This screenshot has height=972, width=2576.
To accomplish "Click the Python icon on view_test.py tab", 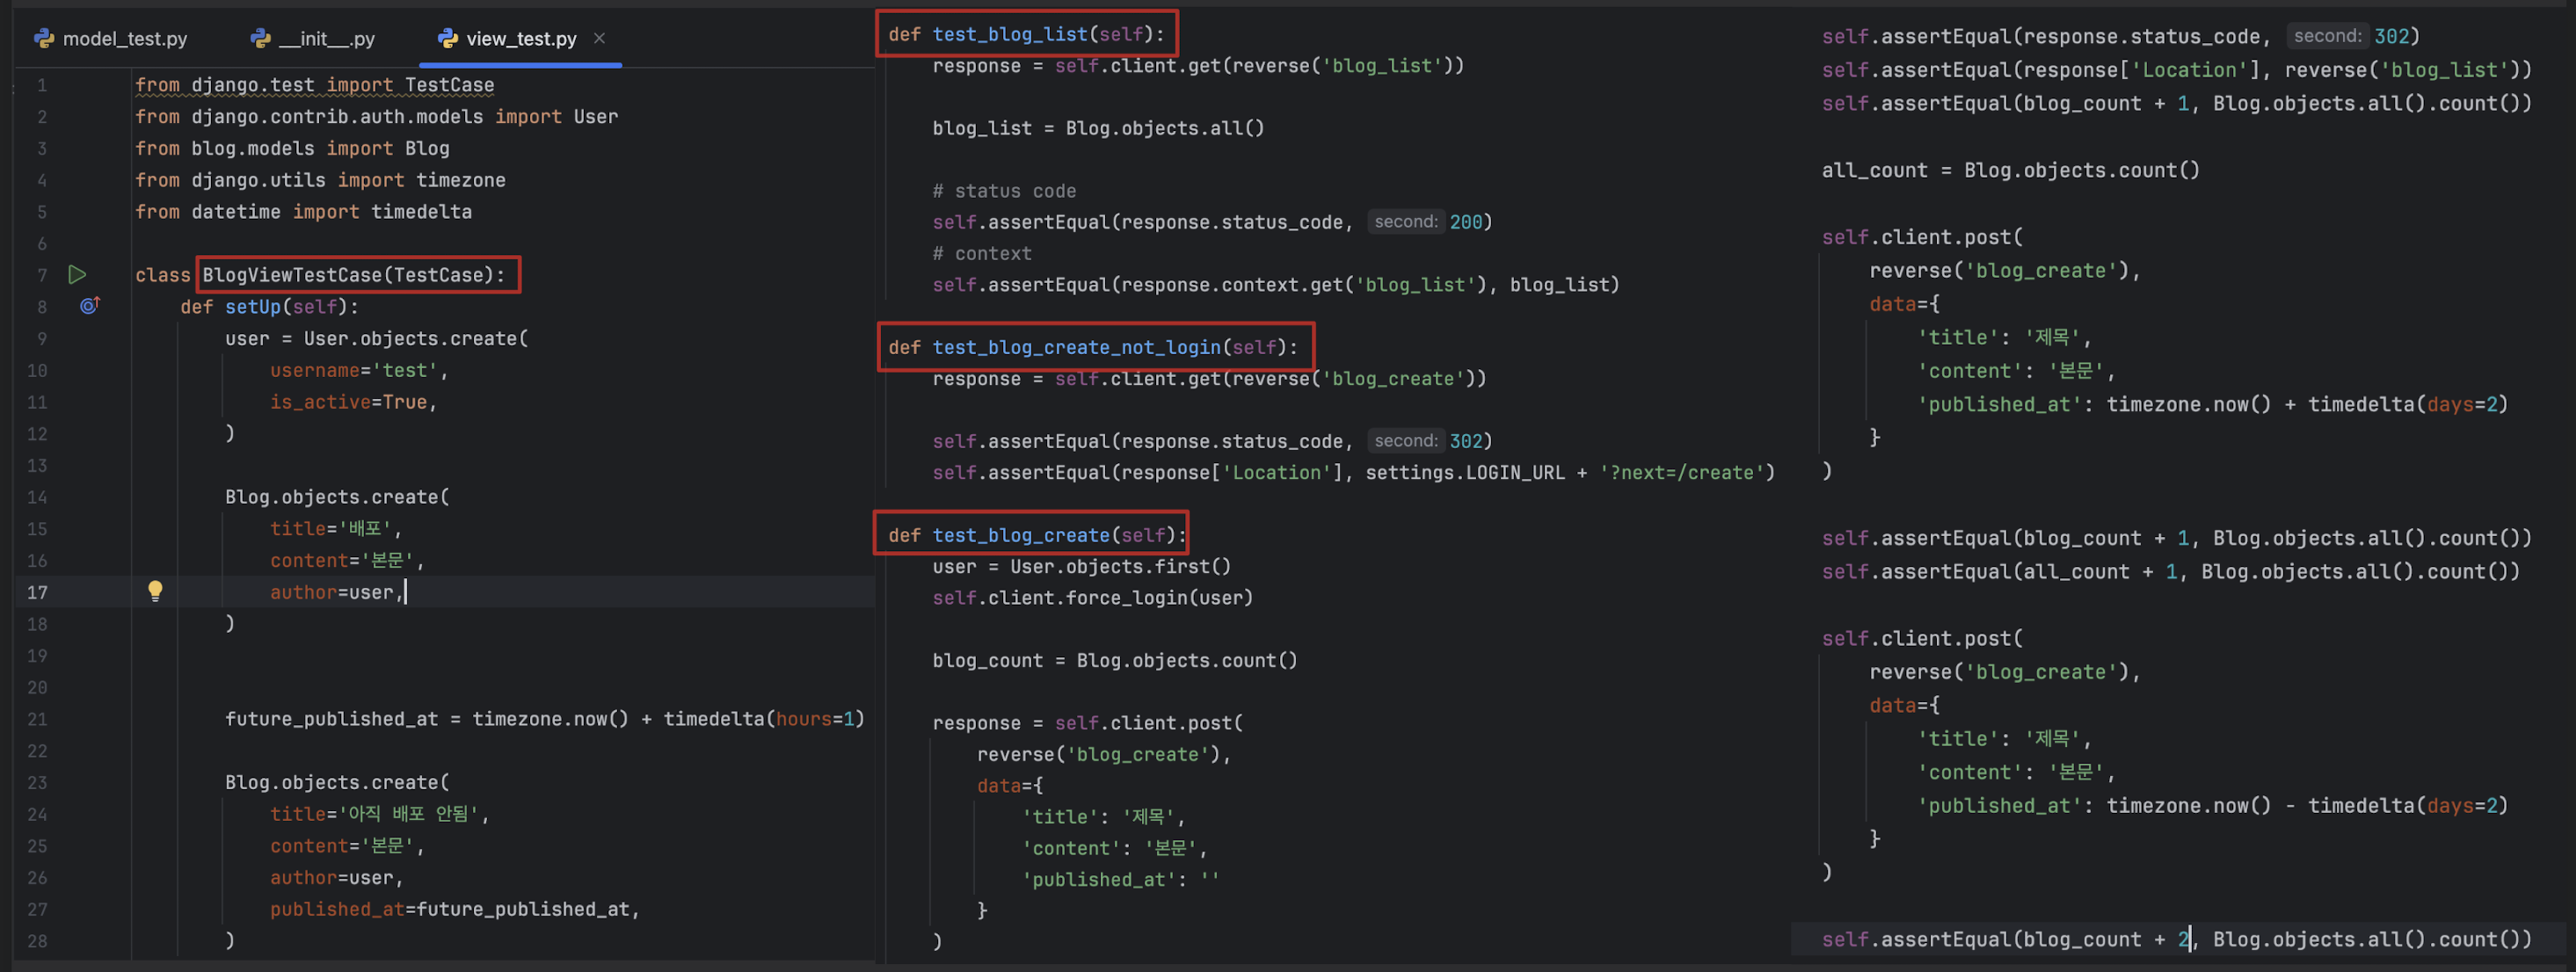I will pyautogui.click(x=448, y=39).
